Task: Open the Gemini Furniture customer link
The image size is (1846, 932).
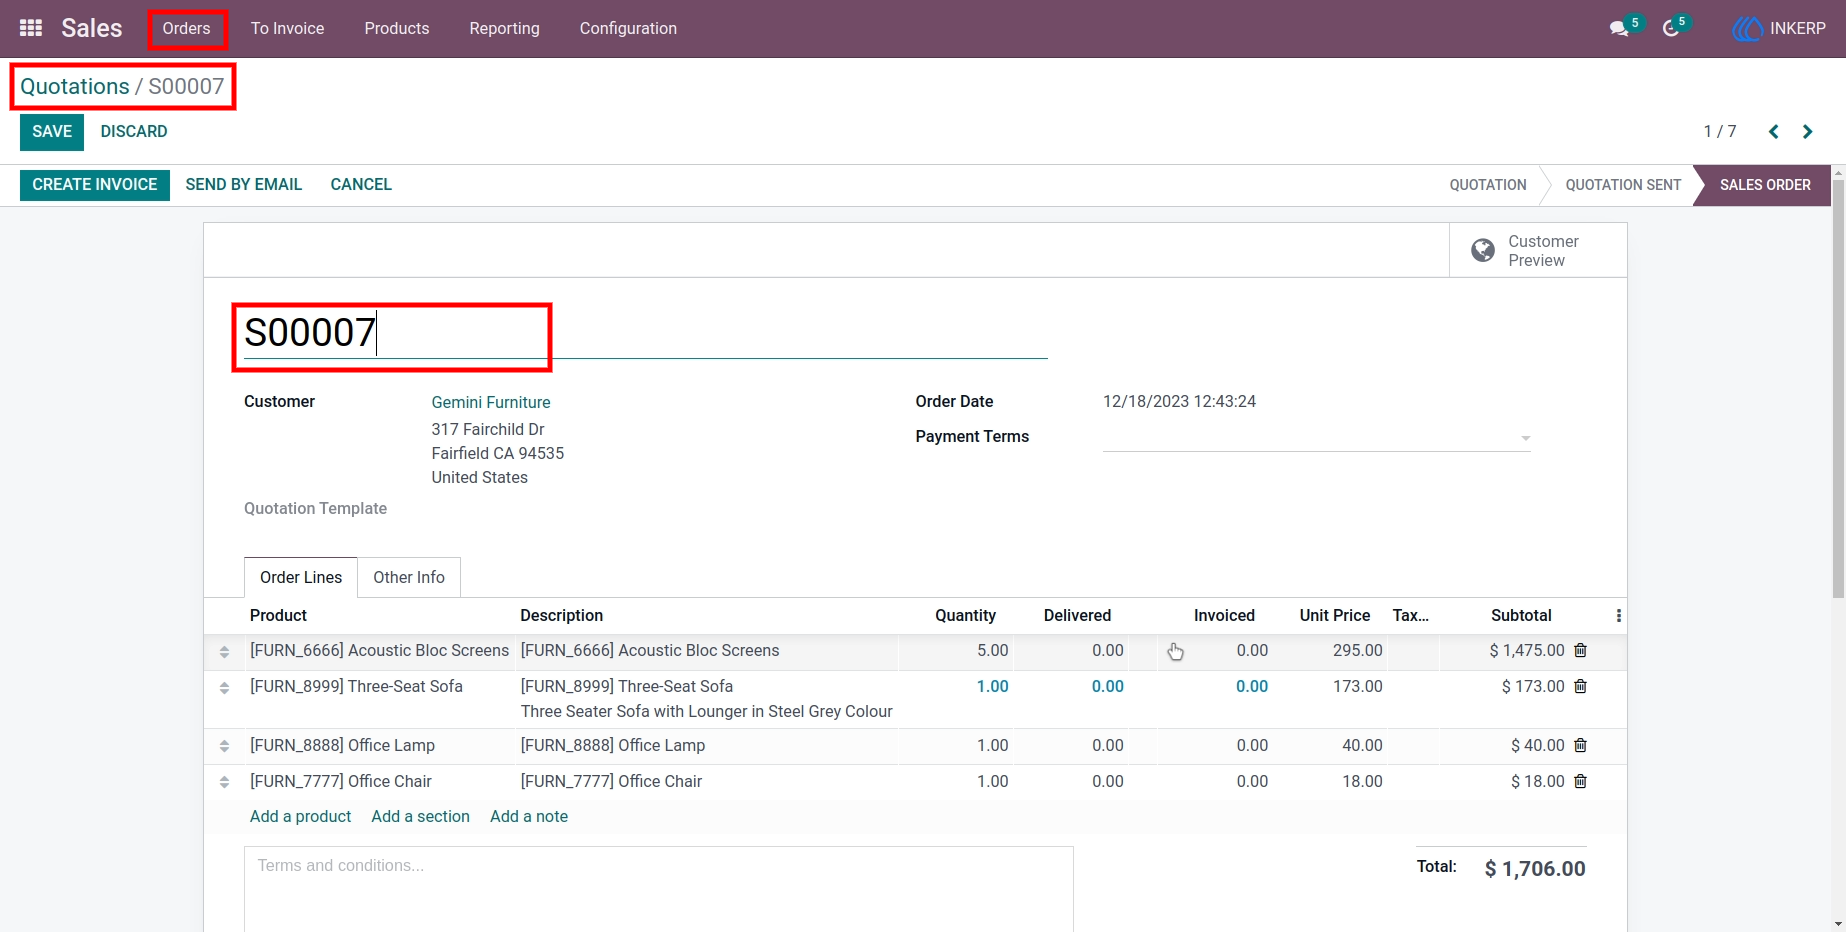Action: [x=491, y=402]
